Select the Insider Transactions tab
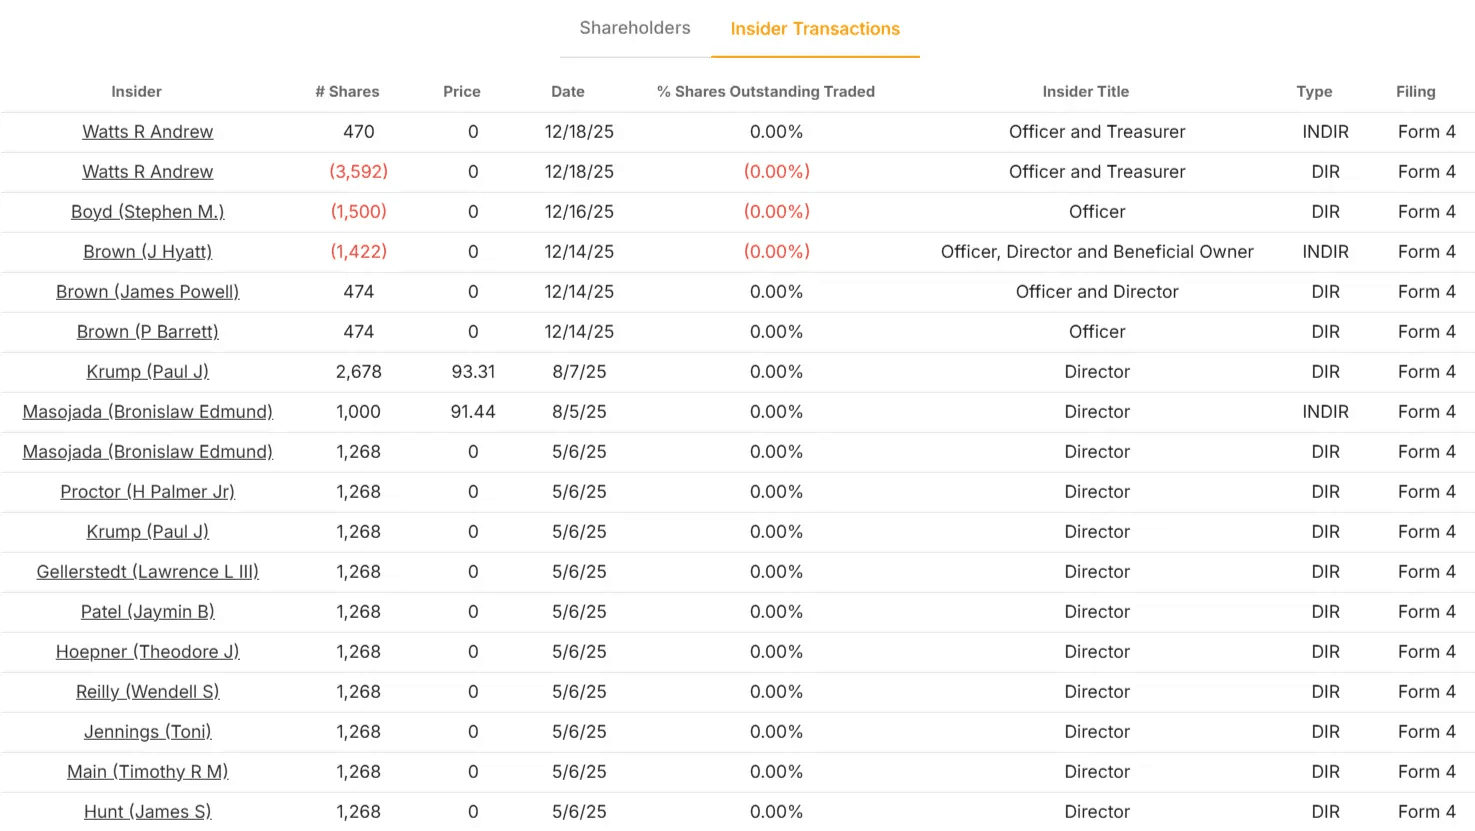 [x=815, y=29]
